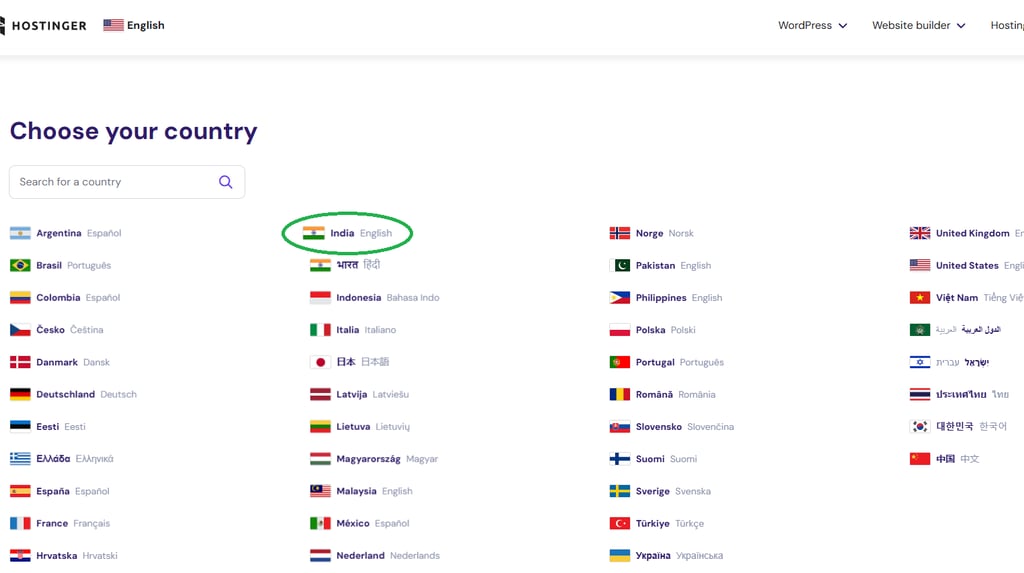The width and height of the screenshot is (1024, 573).
Task: Select United Kingdom country link
Action: click(967, 233)
